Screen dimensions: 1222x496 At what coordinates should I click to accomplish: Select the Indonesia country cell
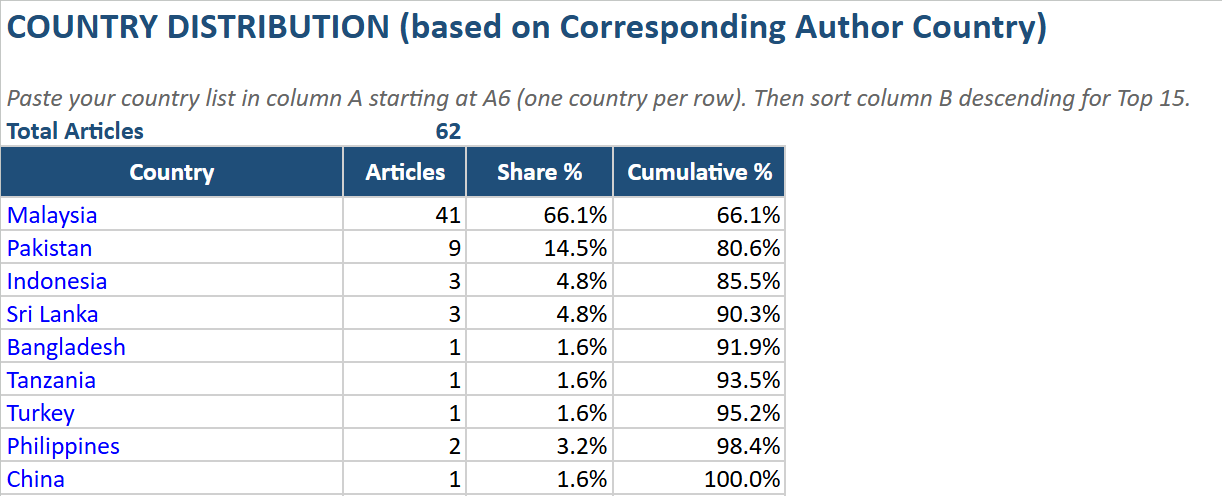(x=57, y=281)
